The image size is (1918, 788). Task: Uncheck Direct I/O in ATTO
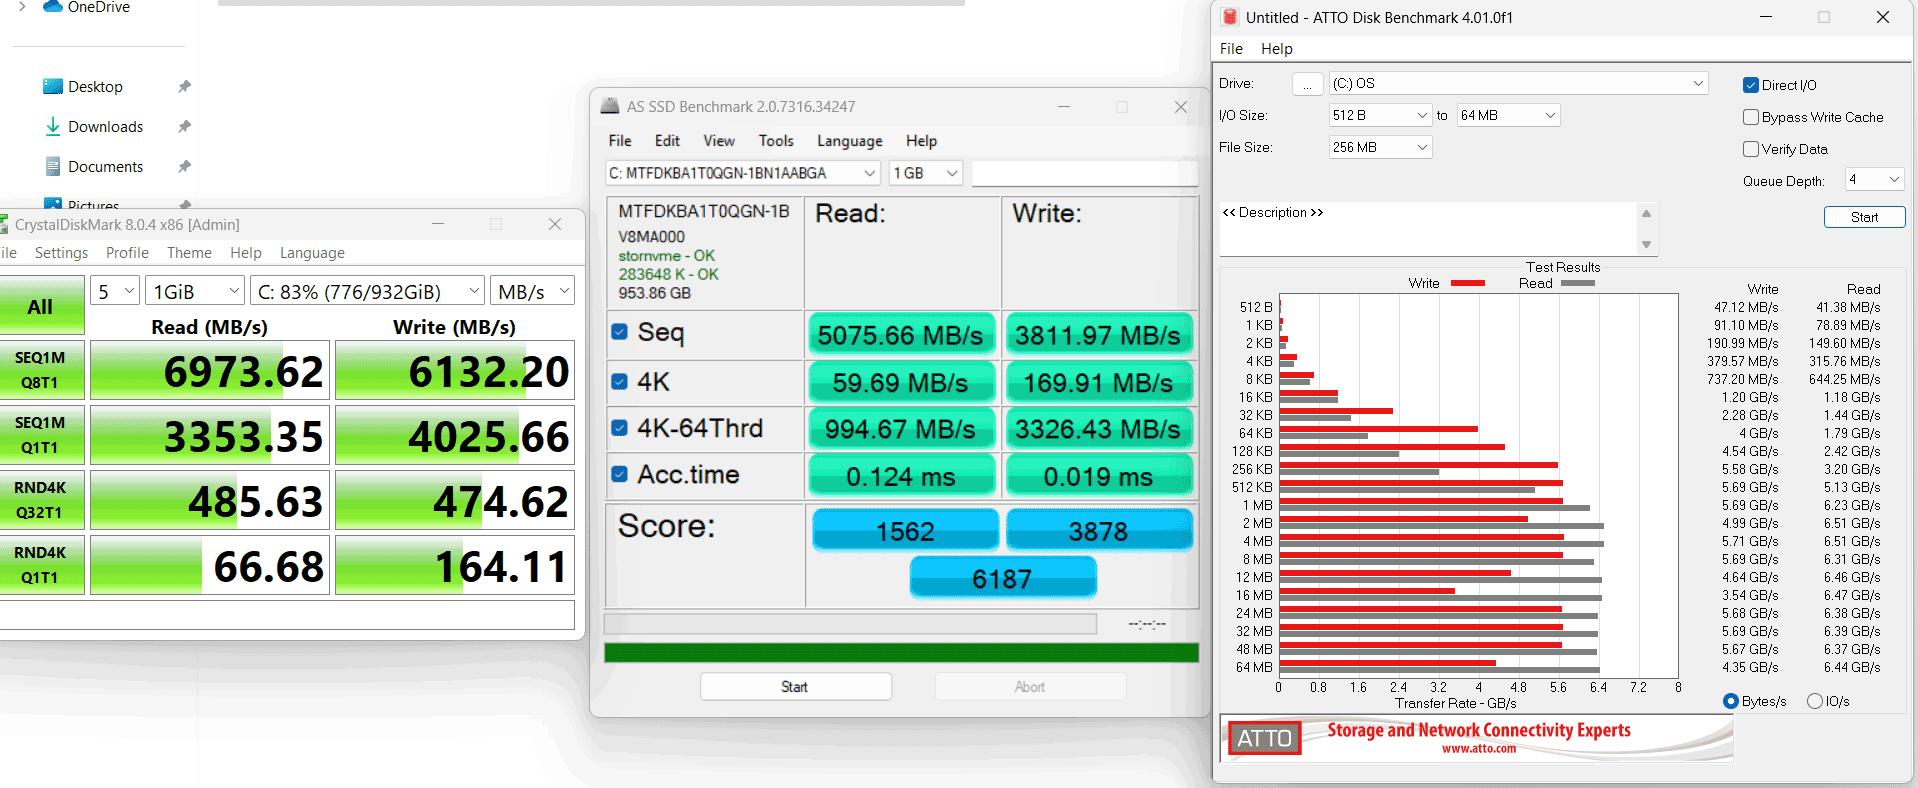tap(1751, 85)
